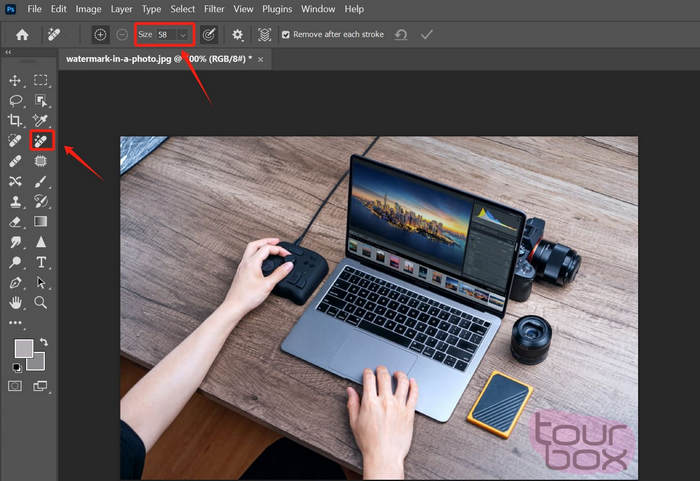
Task: Select the Clone Stamp tool
Action: pos(16,201)
